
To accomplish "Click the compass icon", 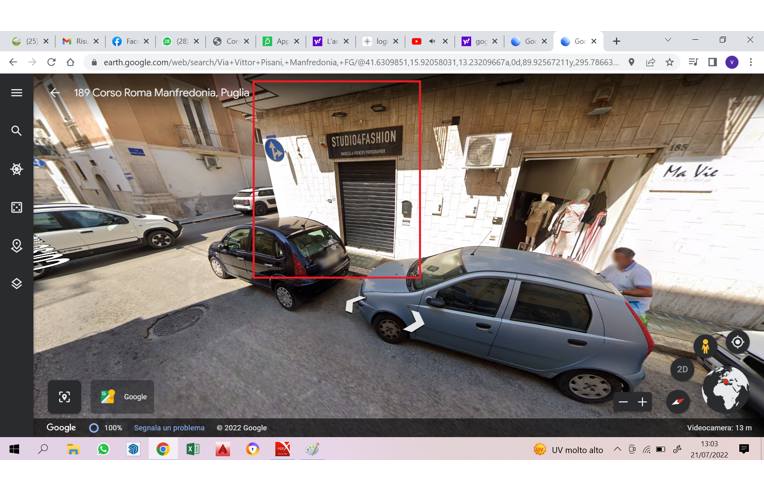I will tap(678, 401).
